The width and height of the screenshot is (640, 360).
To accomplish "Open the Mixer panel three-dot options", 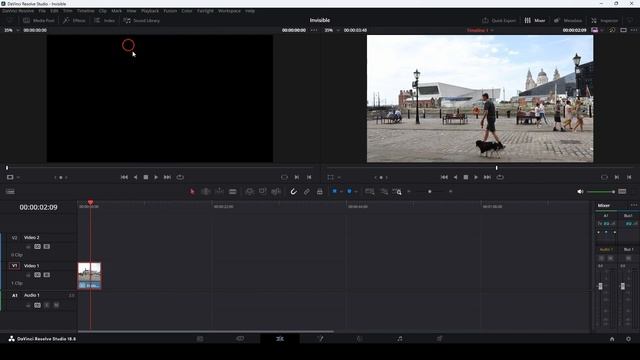I will [x=633, y=205].
